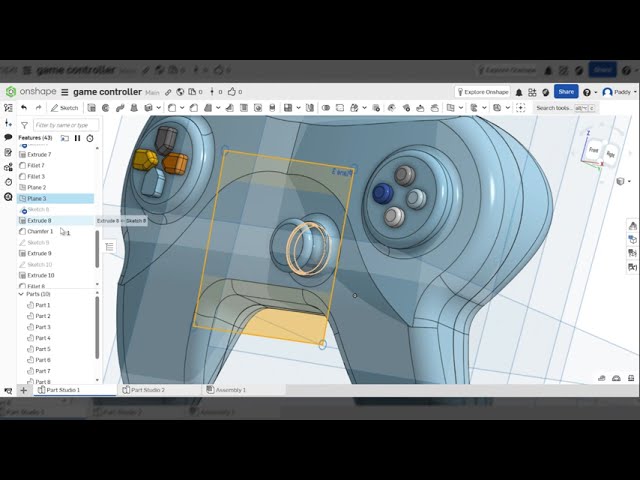Select Plane 3 in feature list

tap(56, 198)
